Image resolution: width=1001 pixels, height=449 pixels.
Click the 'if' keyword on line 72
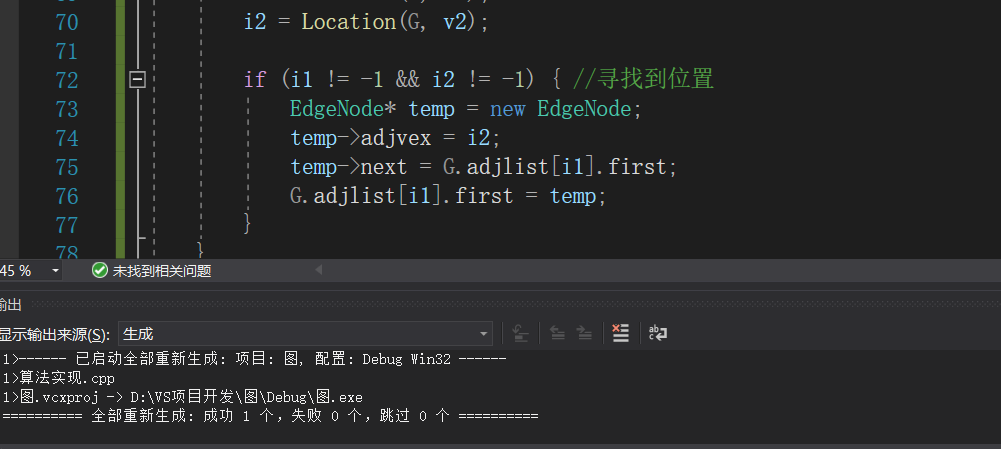tap(255, 80)
